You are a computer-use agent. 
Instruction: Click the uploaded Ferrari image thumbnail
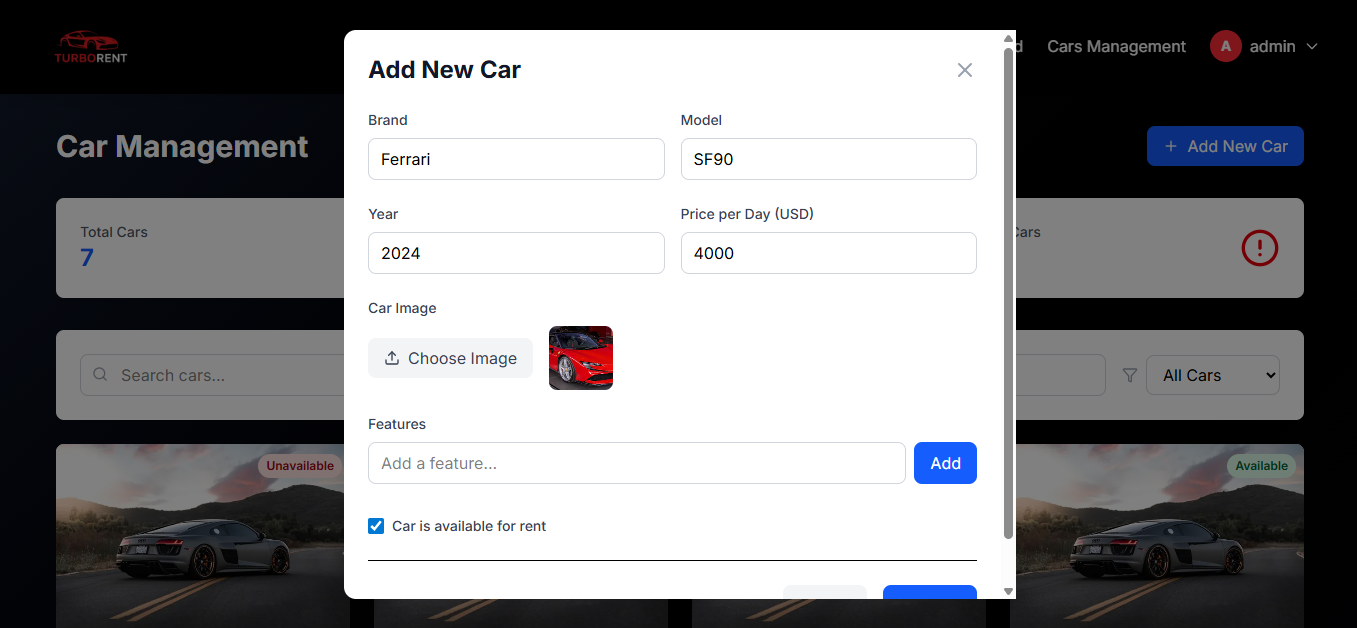(581, 358)
